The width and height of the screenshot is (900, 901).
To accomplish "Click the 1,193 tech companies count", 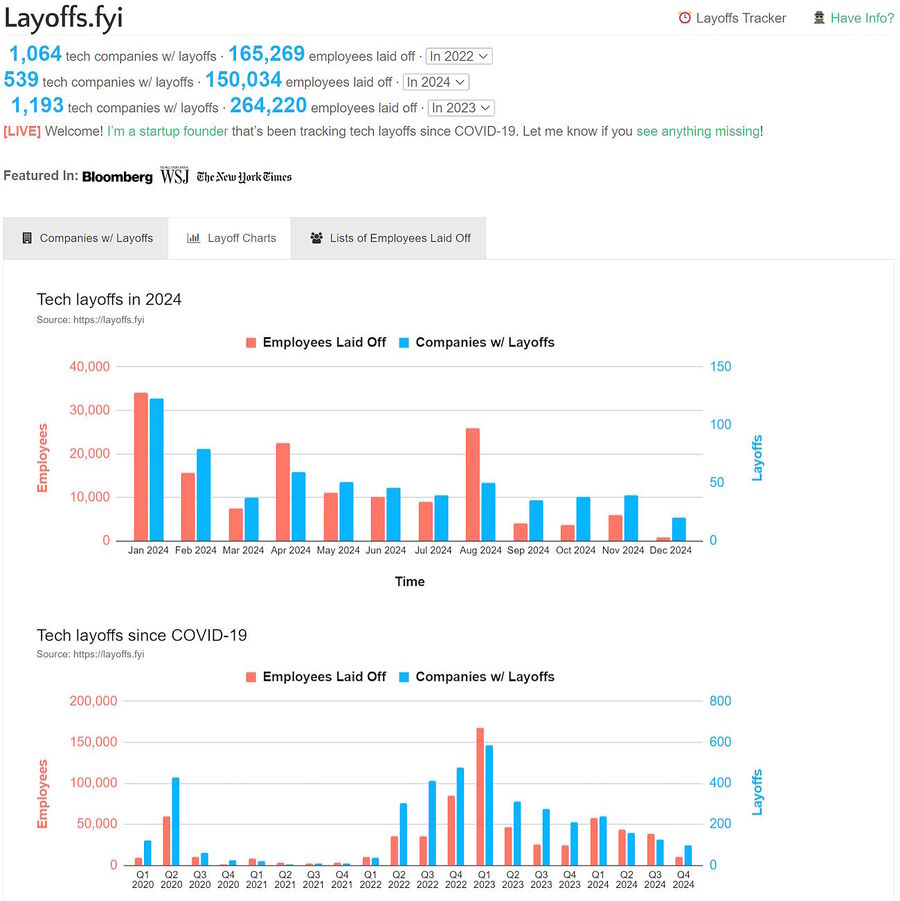I will click(x=37, y=106).
